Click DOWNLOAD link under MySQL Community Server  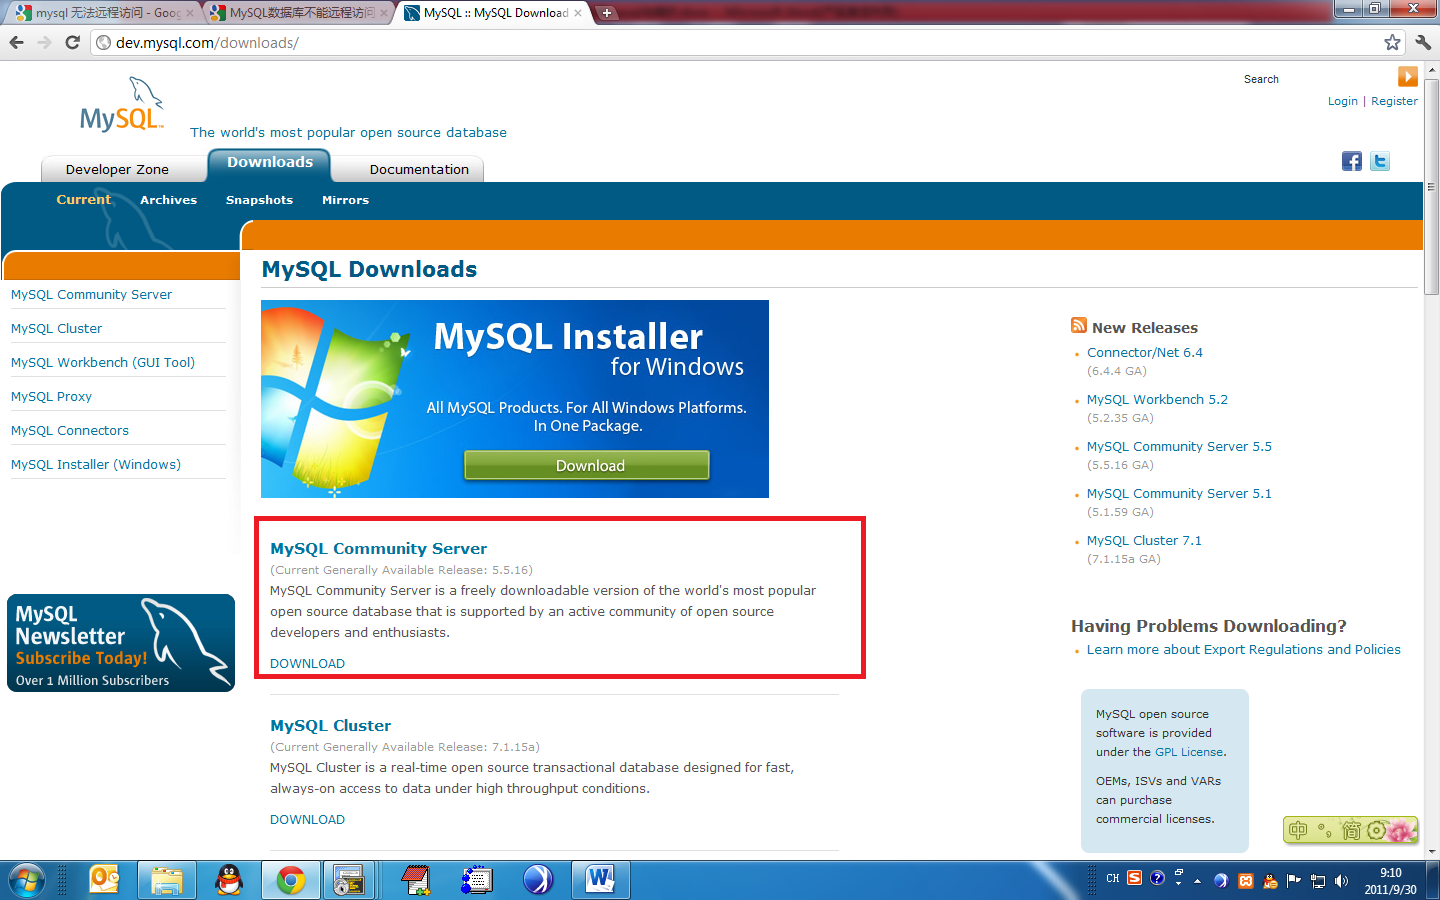click(x=307, y=663)
